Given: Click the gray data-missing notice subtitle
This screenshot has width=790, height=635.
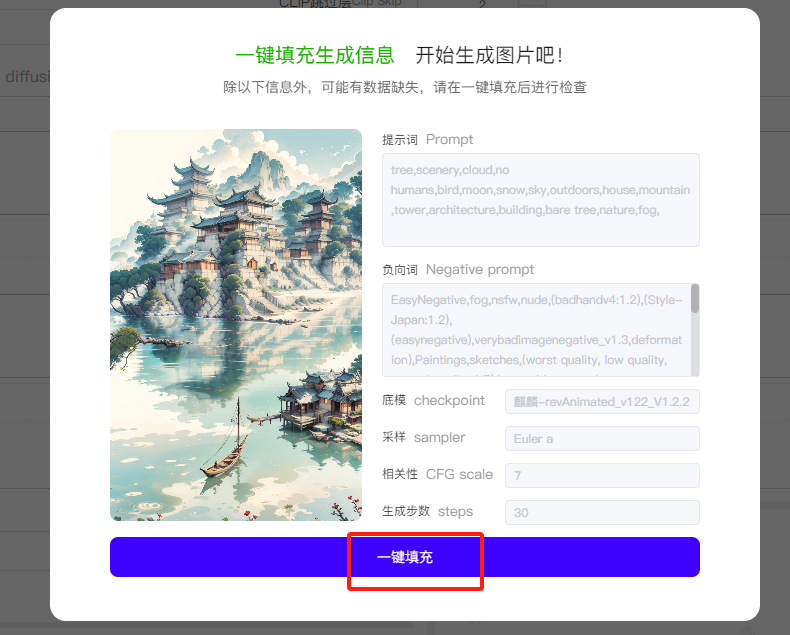Looking at the screenshot, I should (x=405, y=87).
